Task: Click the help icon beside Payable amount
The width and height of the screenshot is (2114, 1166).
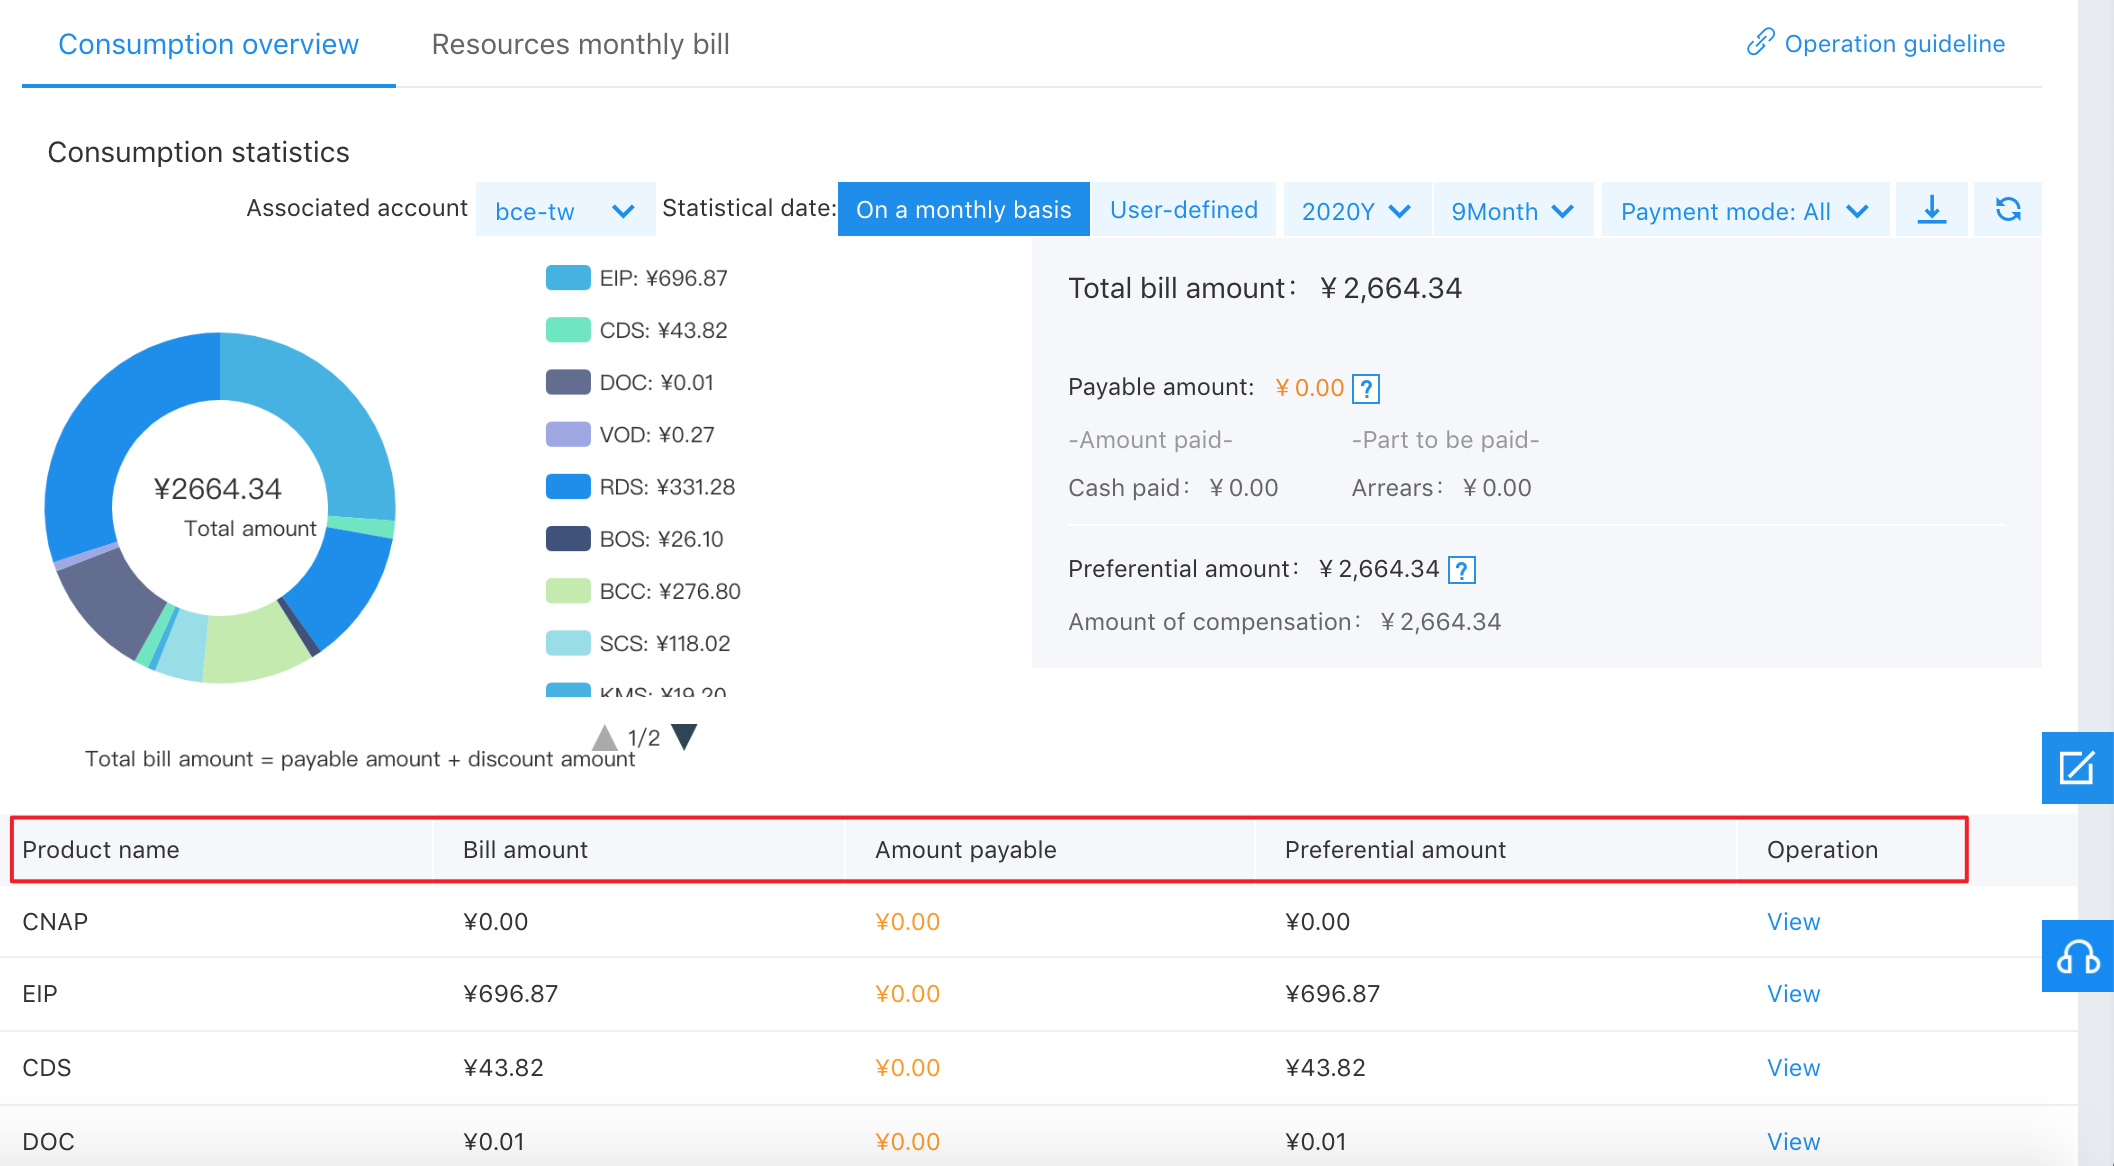Action: (1366, 388)
